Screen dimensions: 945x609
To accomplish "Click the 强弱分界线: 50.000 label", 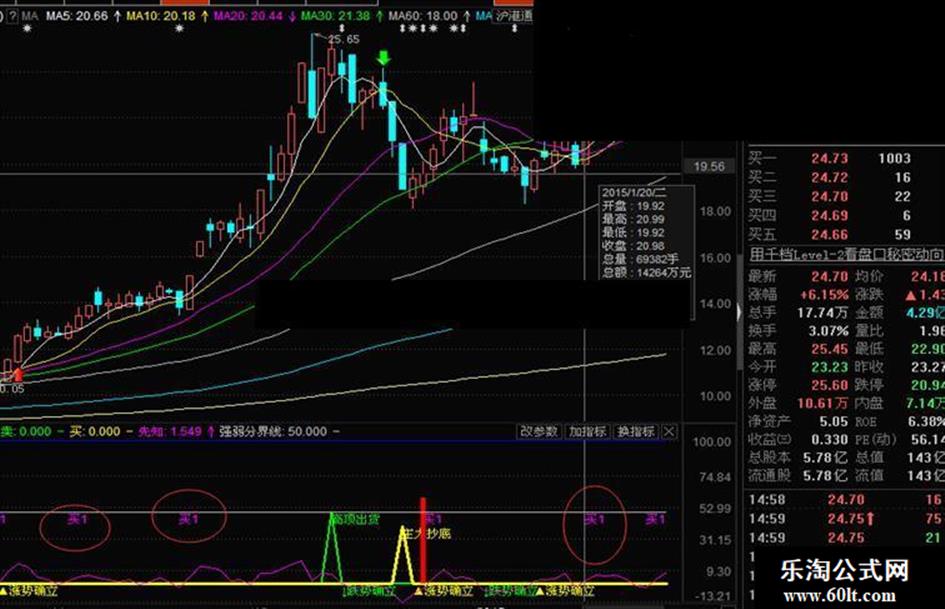I will (x=274, y=432).
